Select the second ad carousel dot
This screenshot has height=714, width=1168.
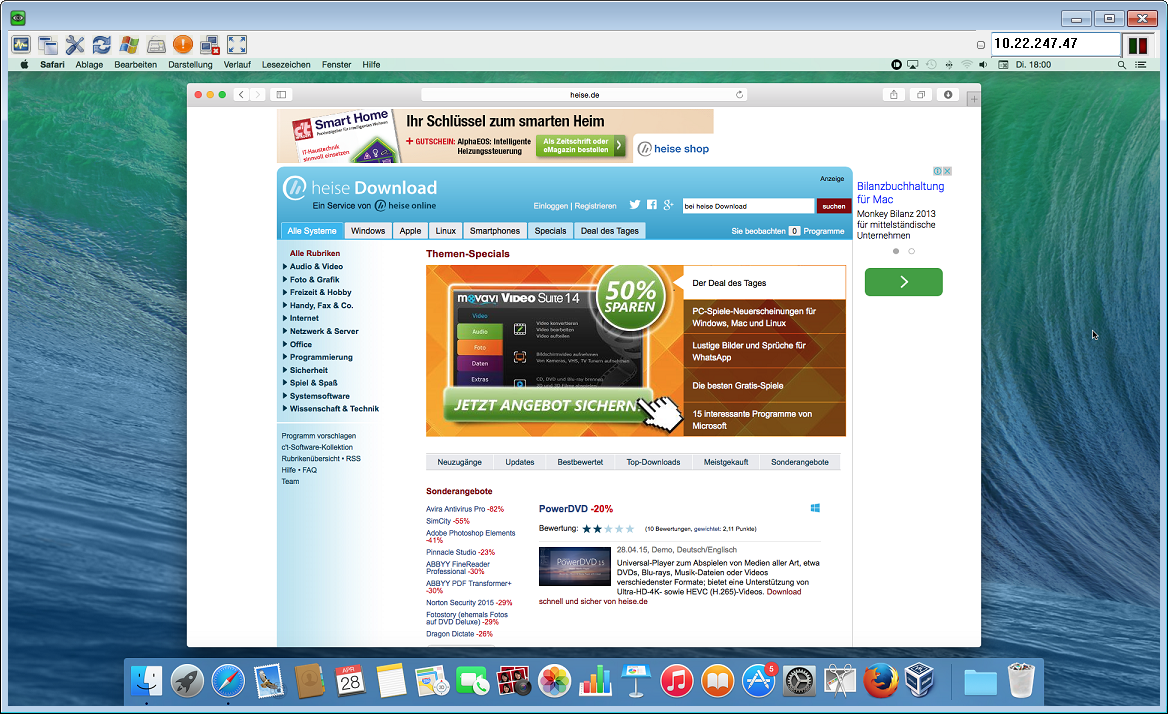911,252
